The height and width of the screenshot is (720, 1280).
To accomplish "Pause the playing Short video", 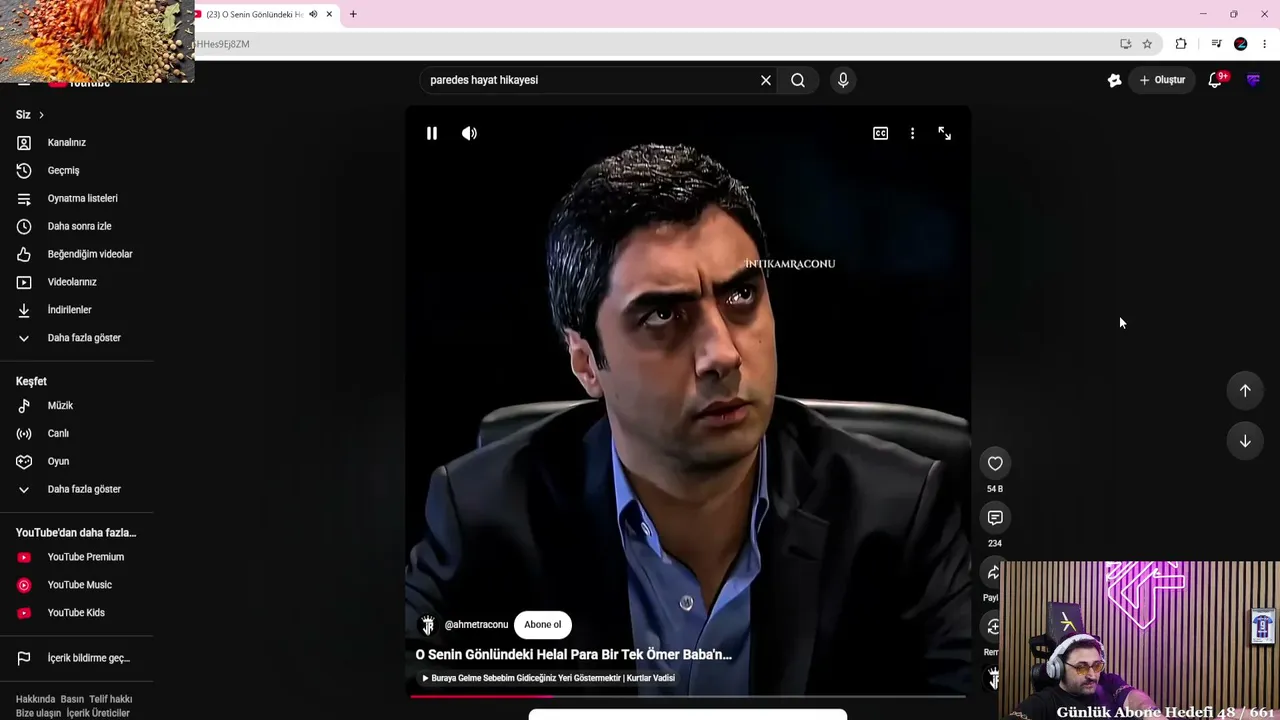I will tap(432, 133).
